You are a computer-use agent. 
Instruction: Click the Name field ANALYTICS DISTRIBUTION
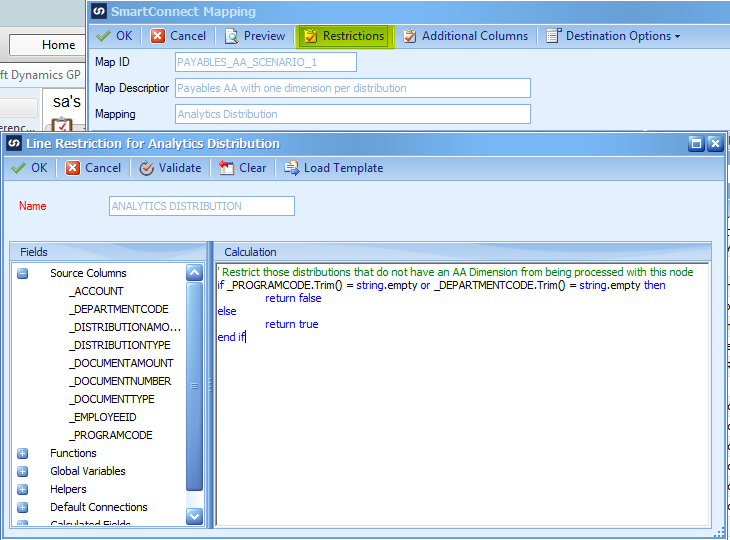[x=202, y=206]
